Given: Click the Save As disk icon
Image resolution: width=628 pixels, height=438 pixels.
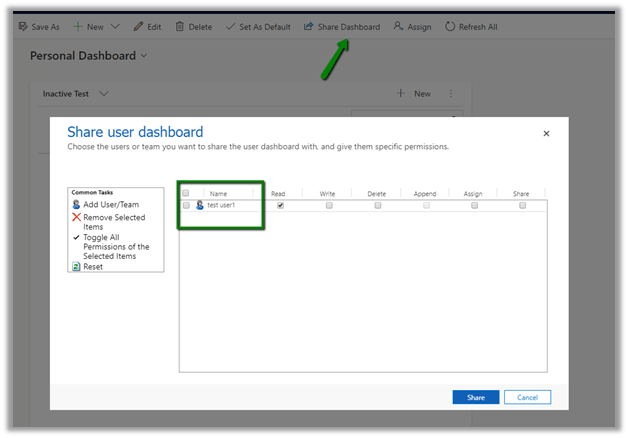Looking at the screenshot, I should (x=23, y=27).
